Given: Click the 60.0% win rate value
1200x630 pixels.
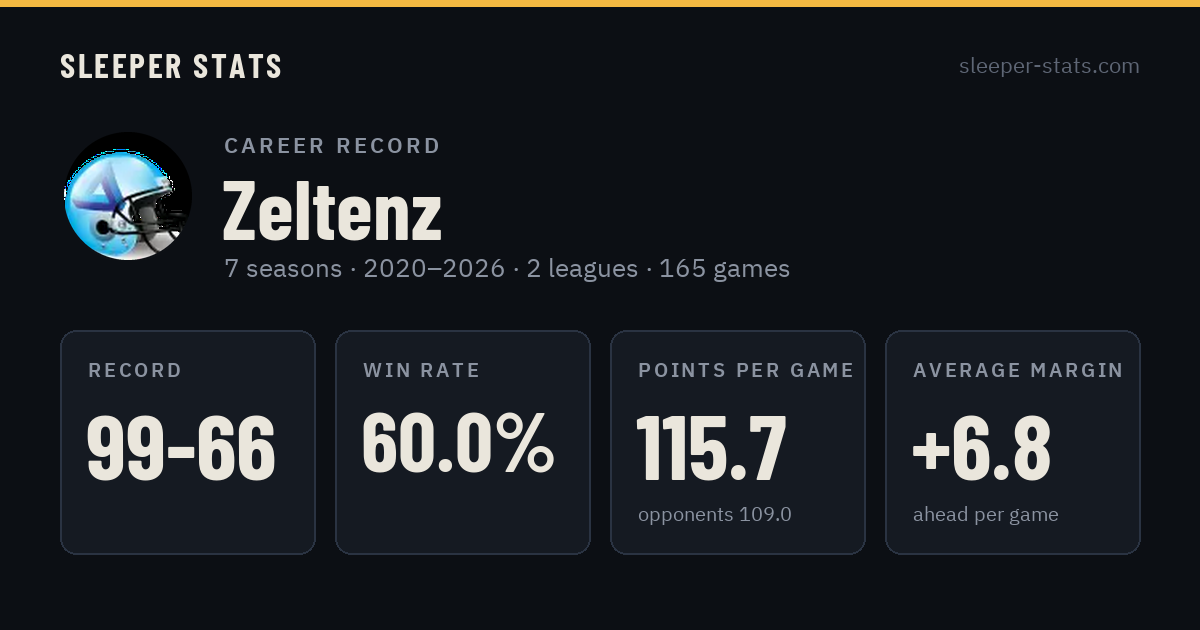Looking at the screenshot, I should point(458,443).
